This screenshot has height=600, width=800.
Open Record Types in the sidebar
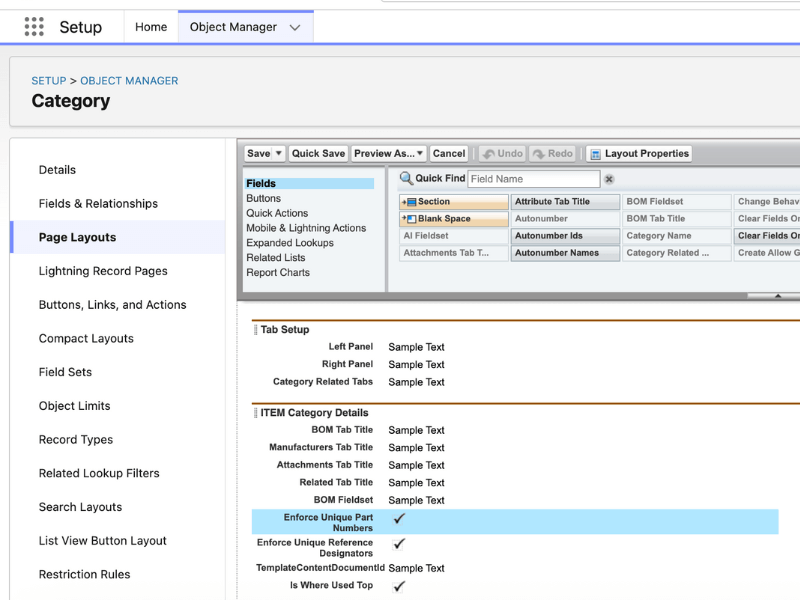(76, 439)
